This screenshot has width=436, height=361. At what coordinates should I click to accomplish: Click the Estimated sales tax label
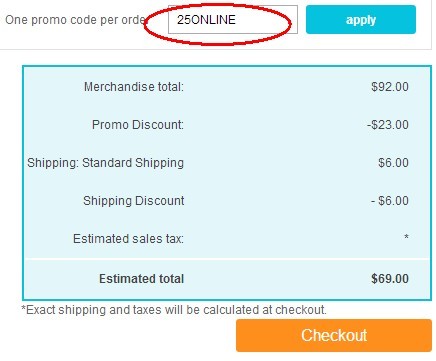click(128, 239)
